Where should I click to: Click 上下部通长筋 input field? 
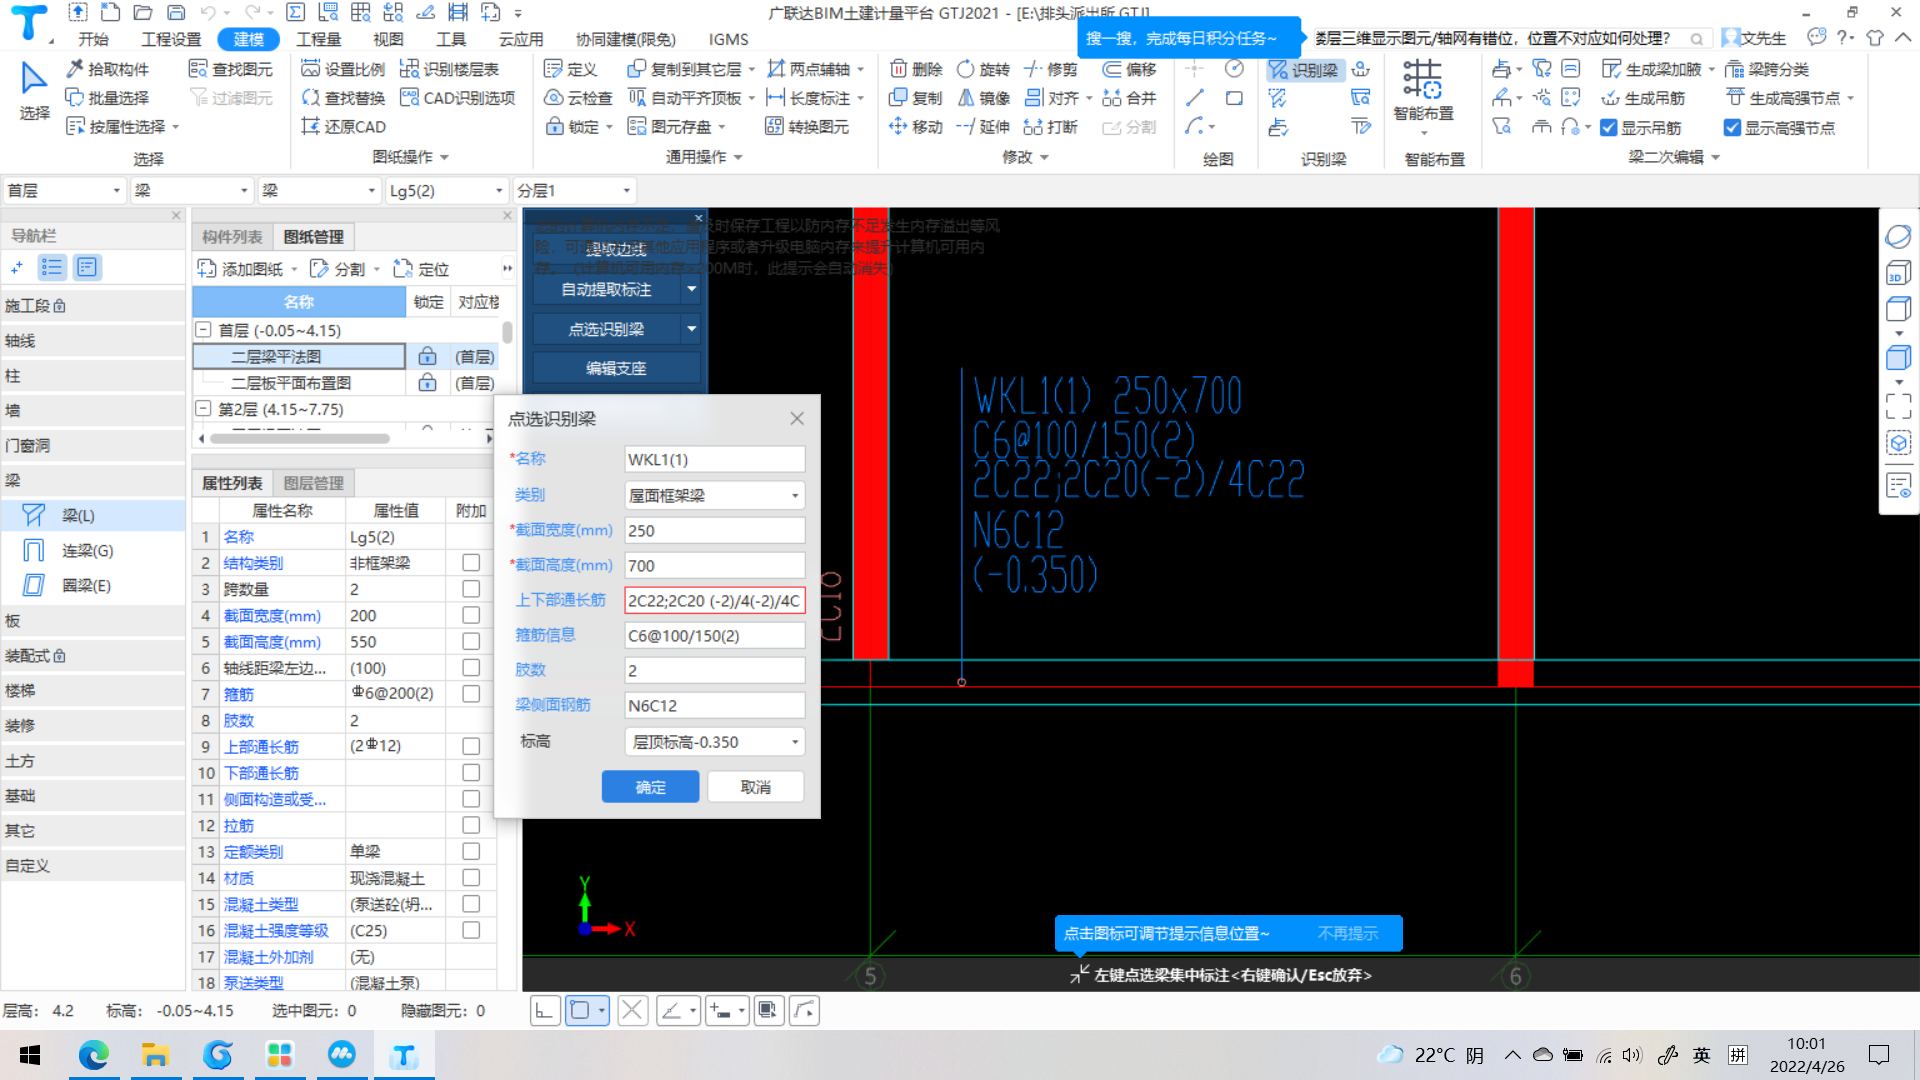pyautogui.click(x=714, y=601)
